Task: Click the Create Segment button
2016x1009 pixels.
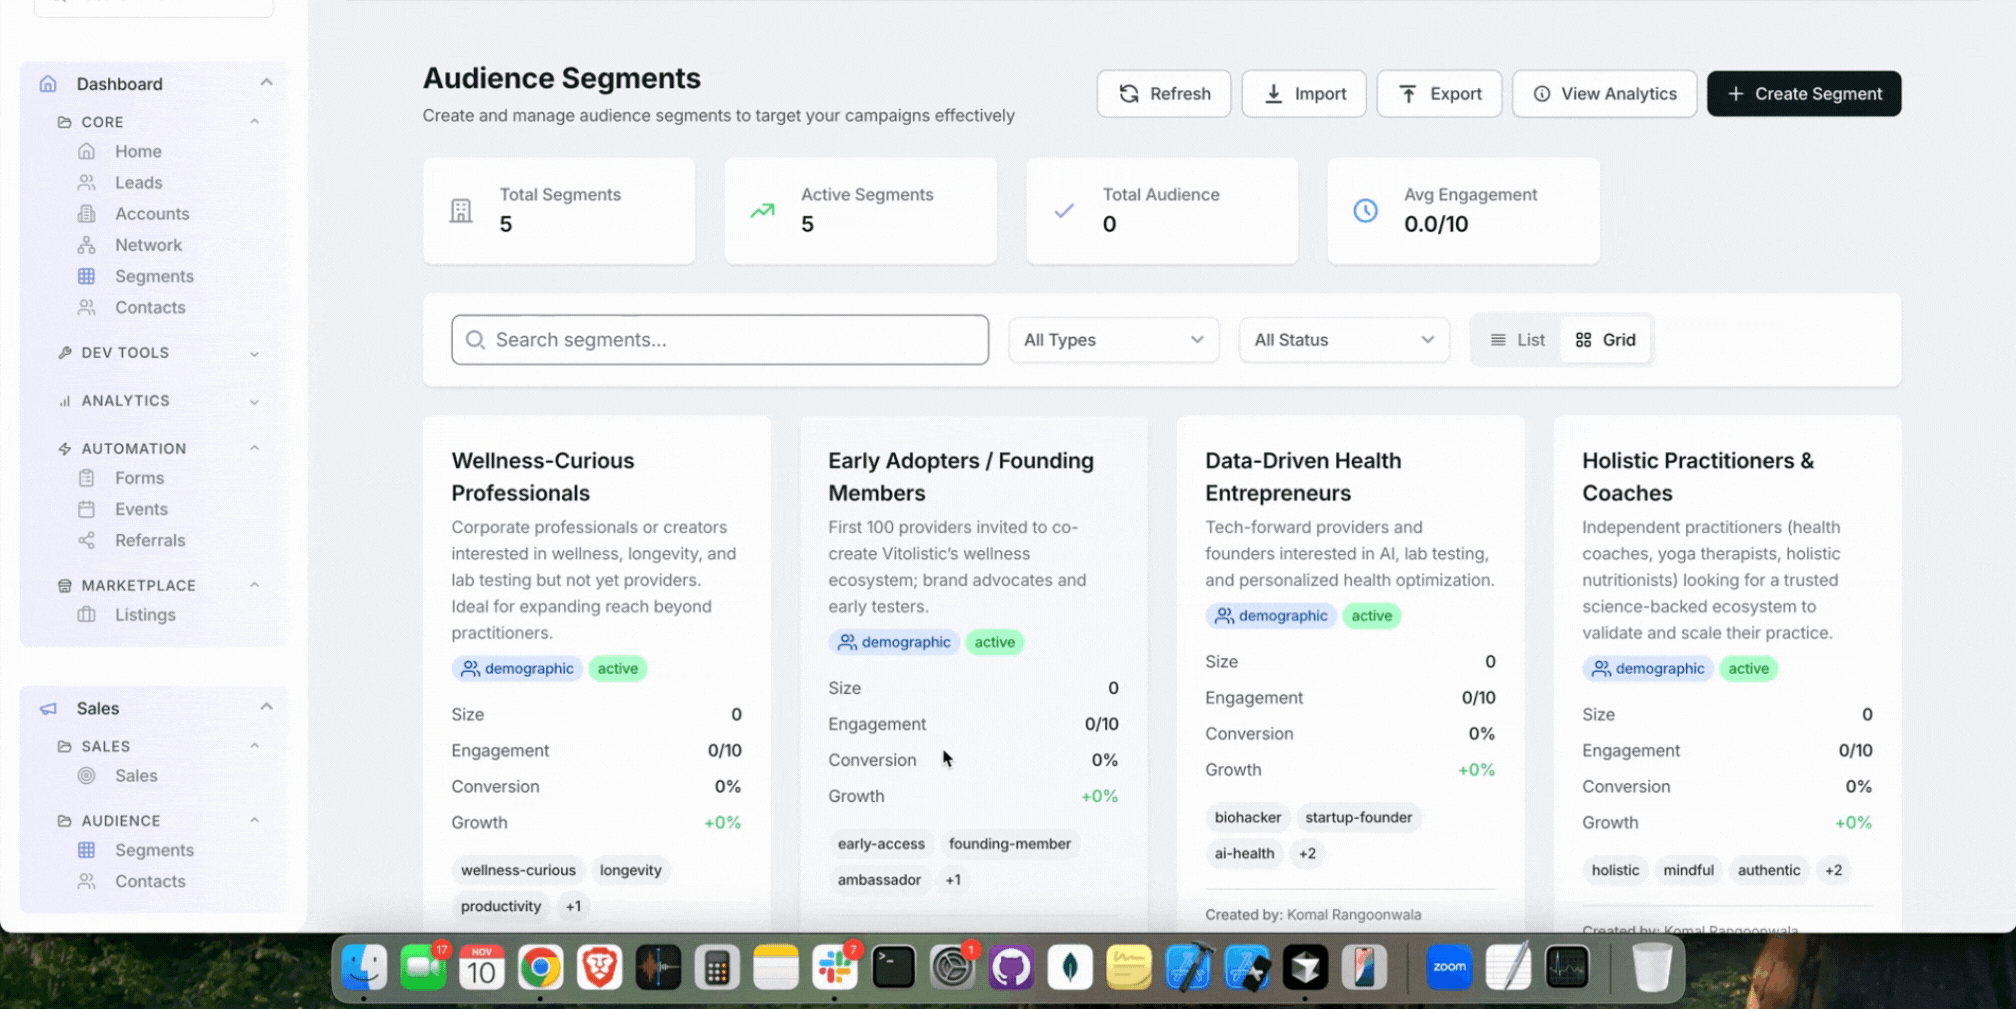Action: pyautogui.click(x=1804, y=93)
